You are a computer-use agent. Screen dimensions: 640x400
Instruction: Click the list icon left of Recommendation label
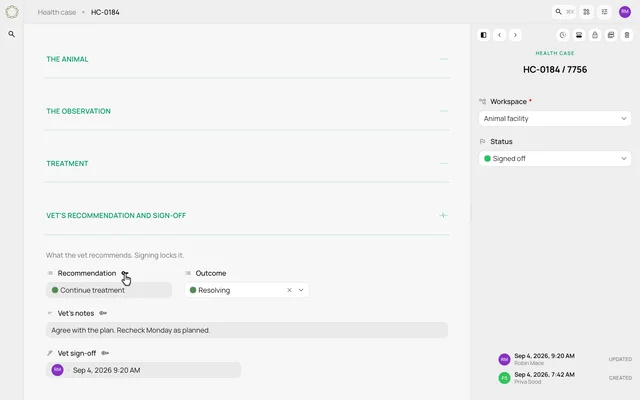(x=50, y=273)
